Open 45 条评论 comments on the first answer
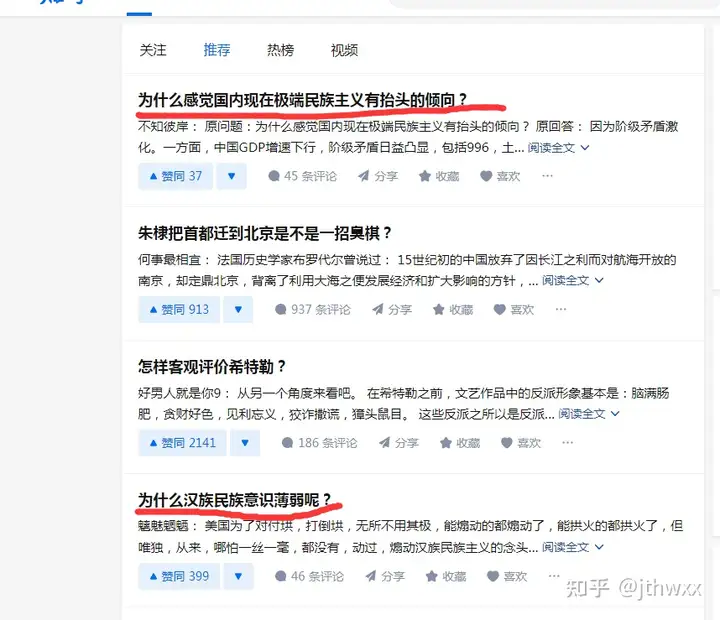 tap(303, 176)
